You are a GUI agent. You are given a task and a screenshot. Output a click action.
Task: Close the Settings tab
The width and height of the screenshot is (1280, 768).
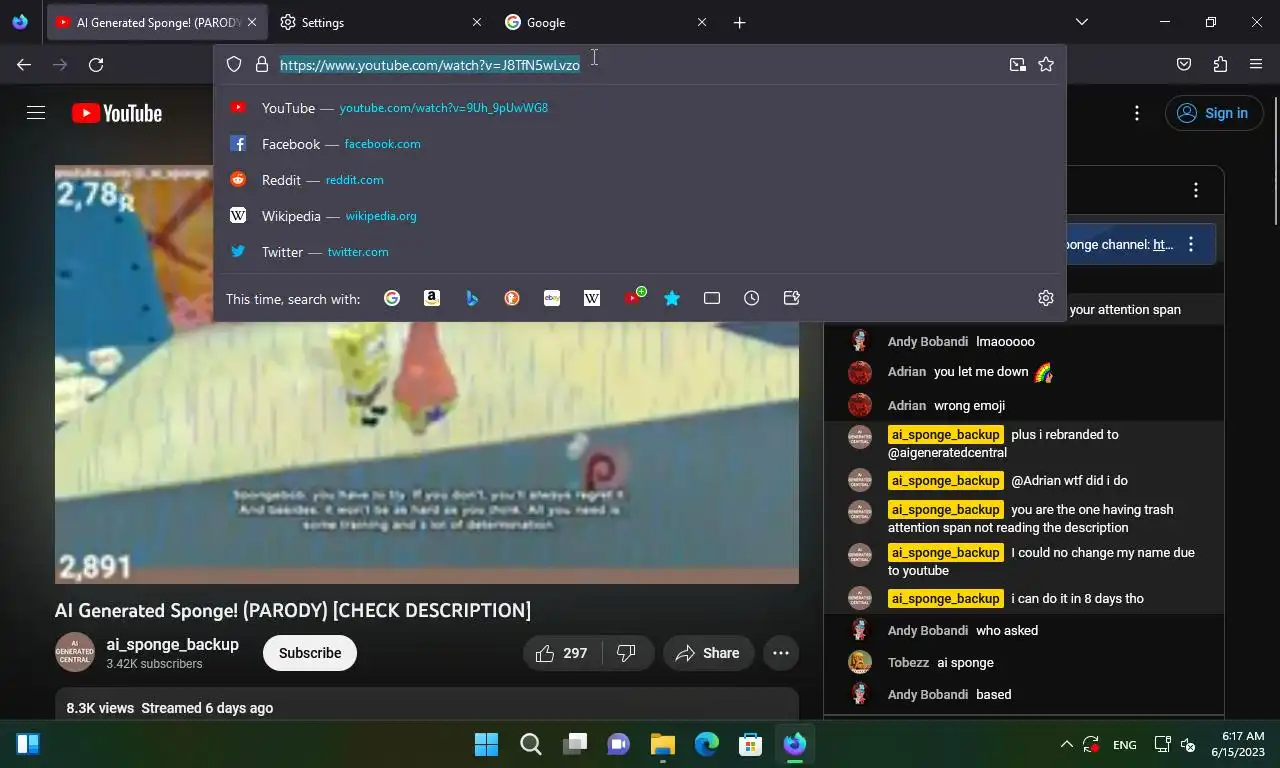coord(477,22)
